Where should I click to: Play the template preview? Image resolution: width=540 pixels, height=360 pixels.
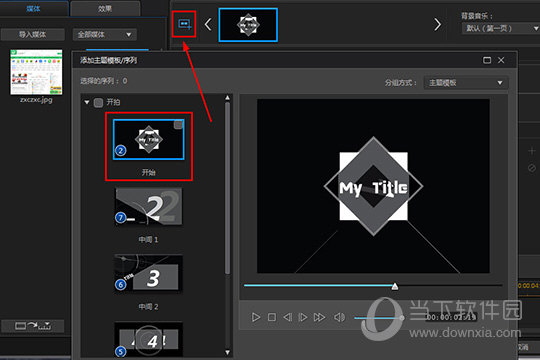[256, 317]
